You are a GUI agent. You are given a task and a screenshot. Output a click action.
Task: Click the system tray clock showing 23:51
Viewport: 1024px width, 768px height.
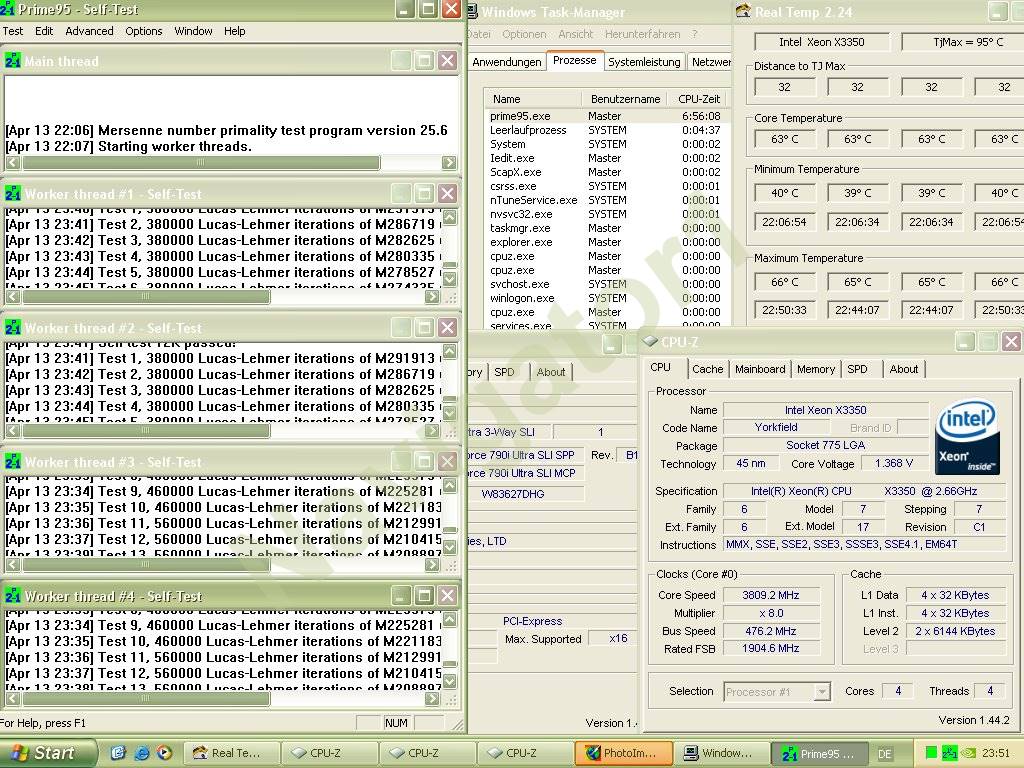pyautogui.click(x=995, y=753)
